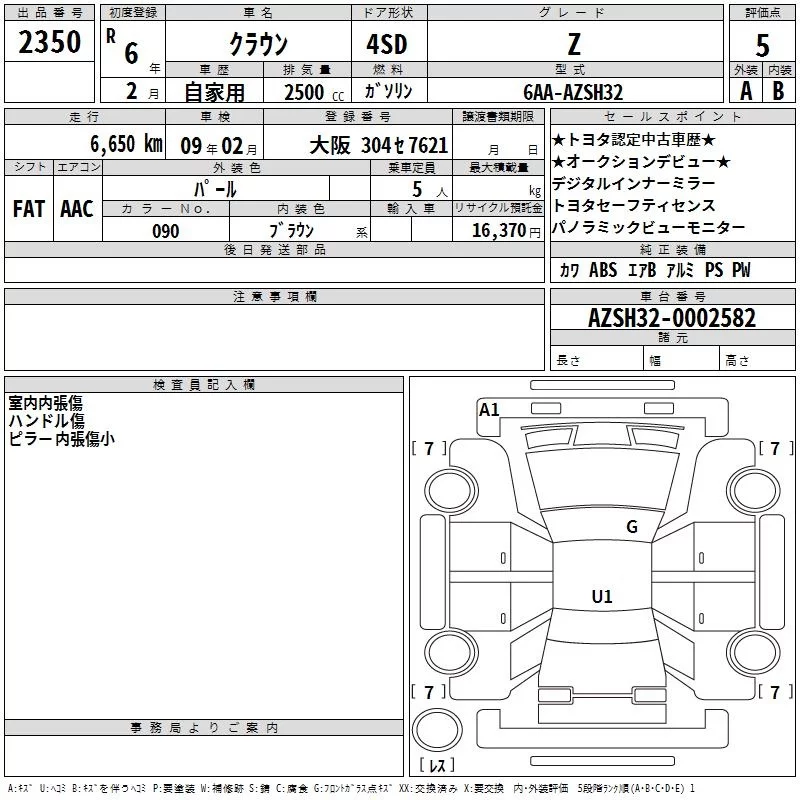Click the overall score 5
Viewport: 800px width, 800px height.
tap(762, 46)
